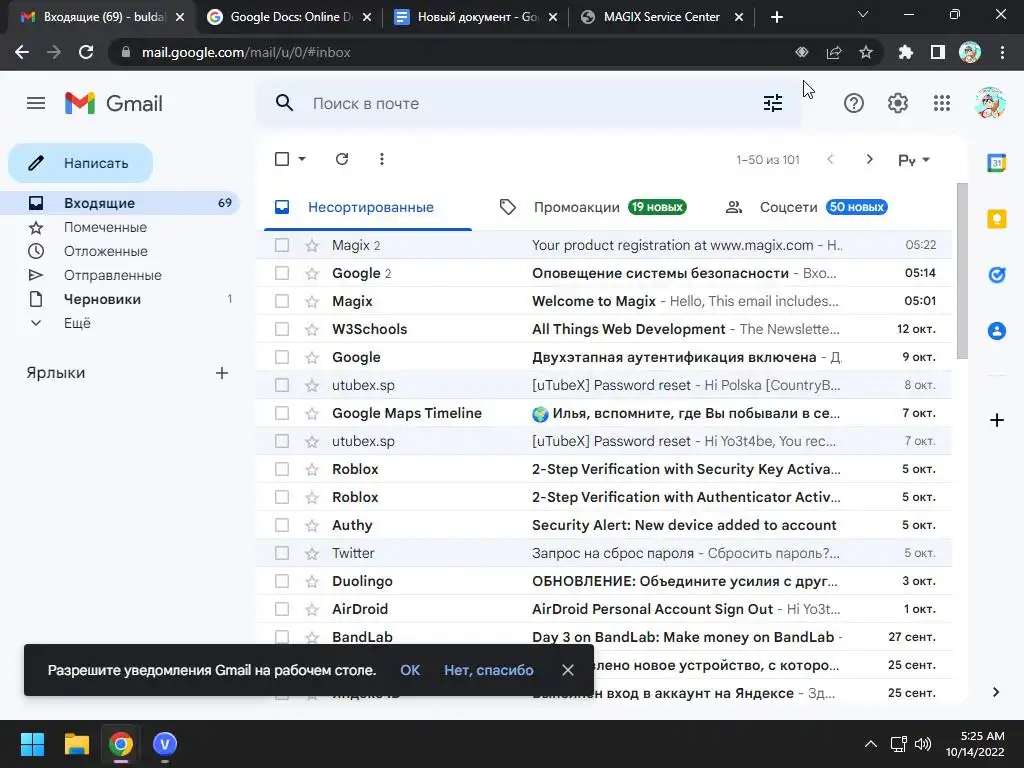
Task: Decline notifications with Нет, спасибо
Action: pos(488,670)
